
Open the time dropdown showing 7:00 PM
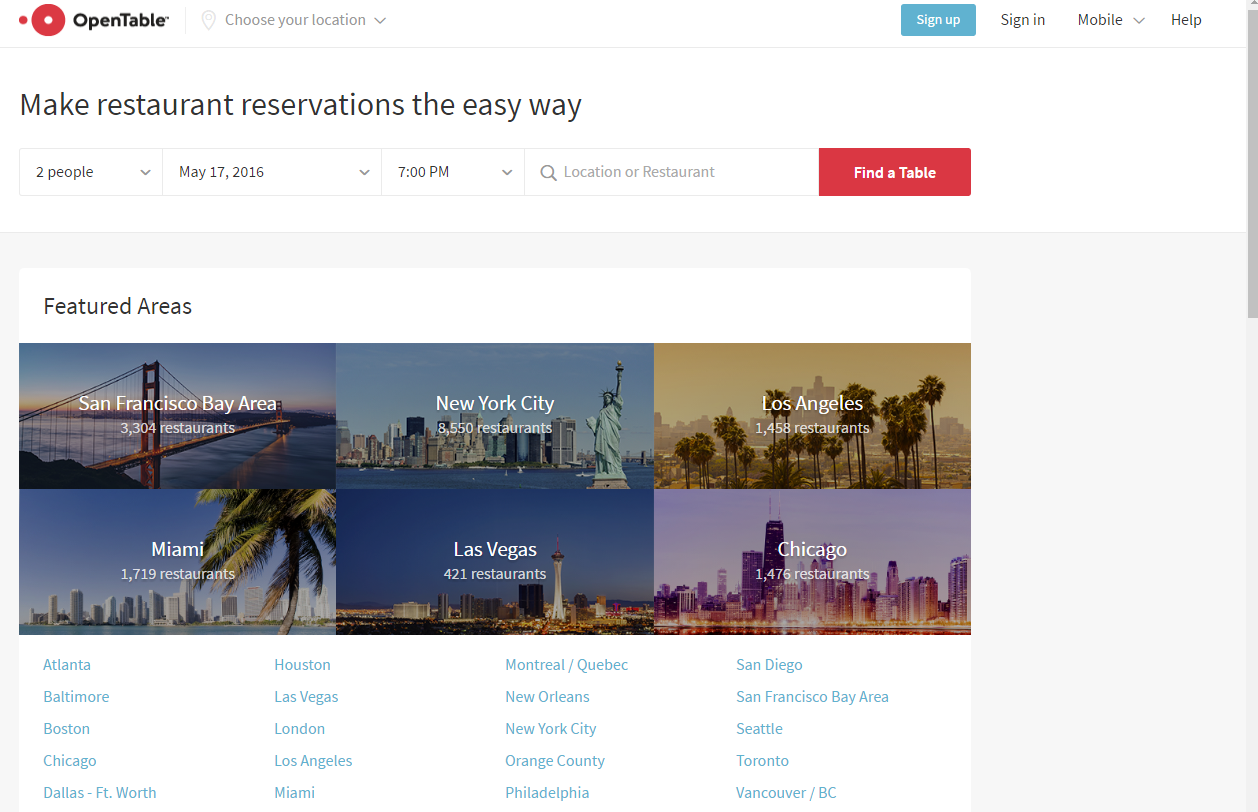click(x=453, y=172)
